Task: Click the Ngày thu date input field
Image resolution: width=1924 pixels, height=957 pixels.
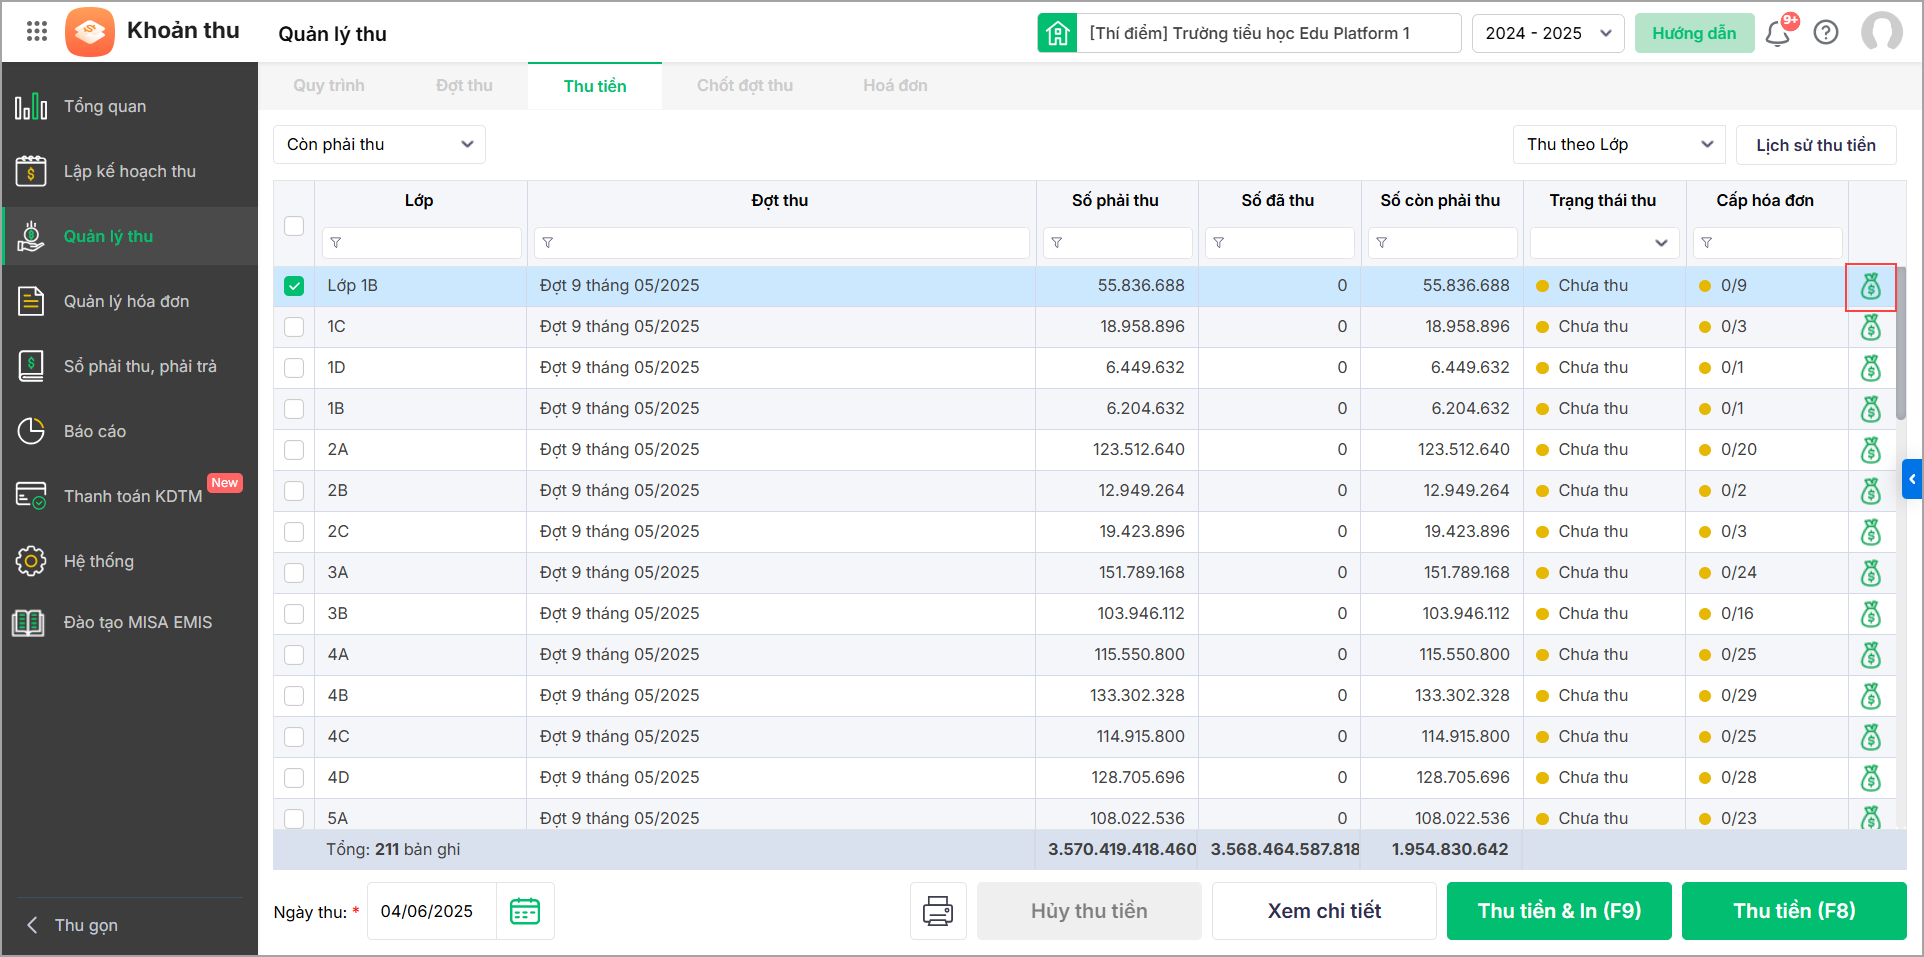Action: (431, 911)
